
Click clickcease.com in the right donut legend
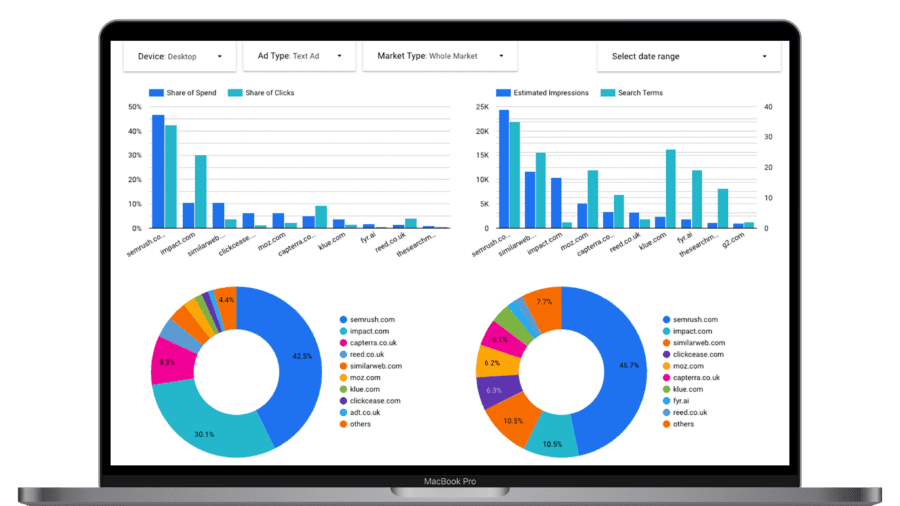click(x=693, y=355)
